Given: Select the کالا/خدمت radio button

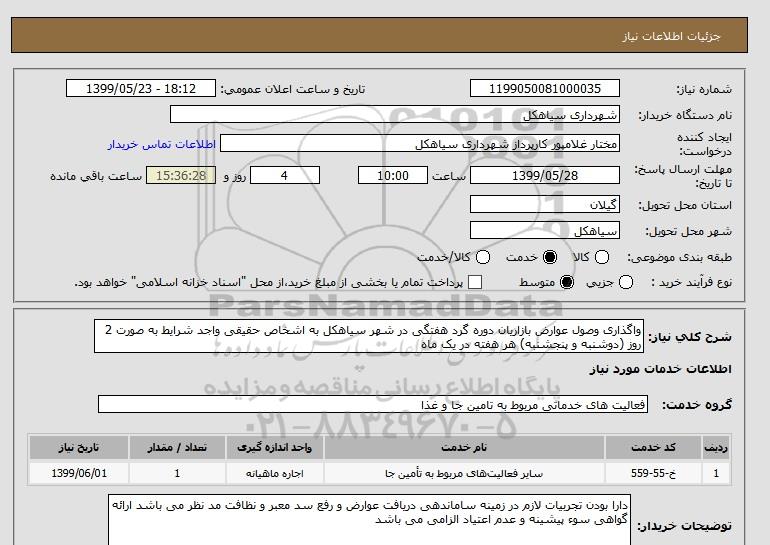Looking at the screenshot, I should tap(483, 257).
